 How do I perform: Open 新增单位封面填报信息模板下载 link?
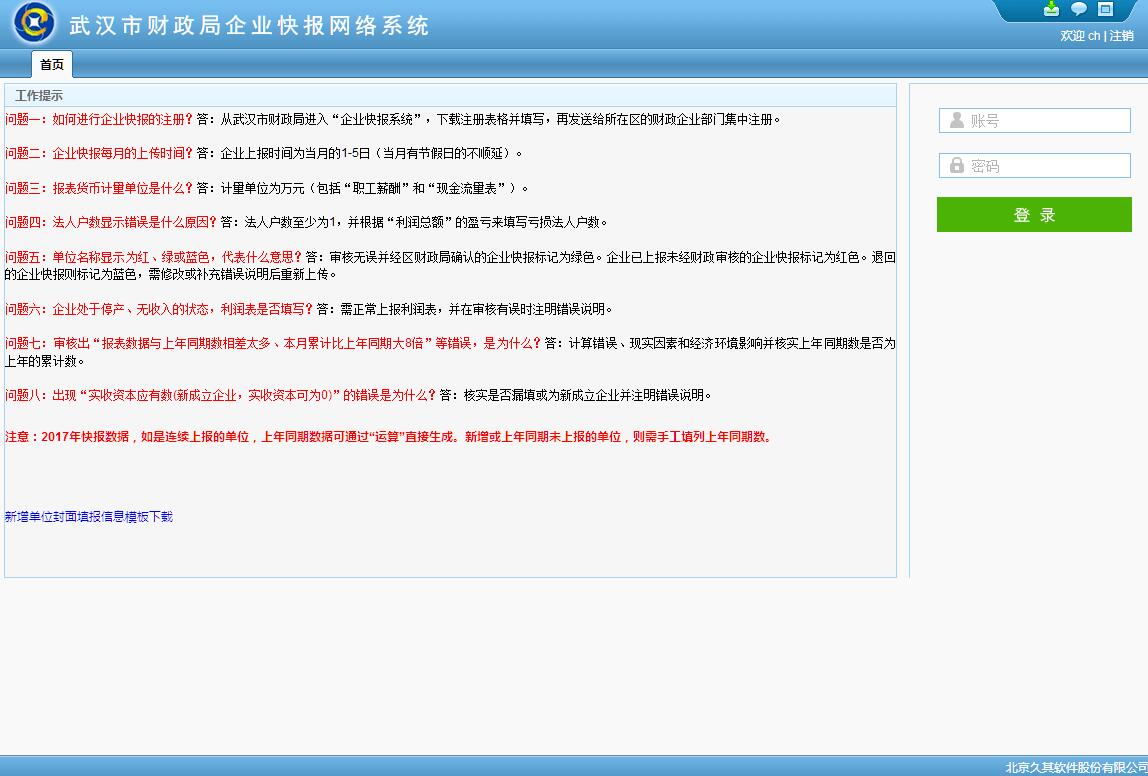click(x=89, y=517)
